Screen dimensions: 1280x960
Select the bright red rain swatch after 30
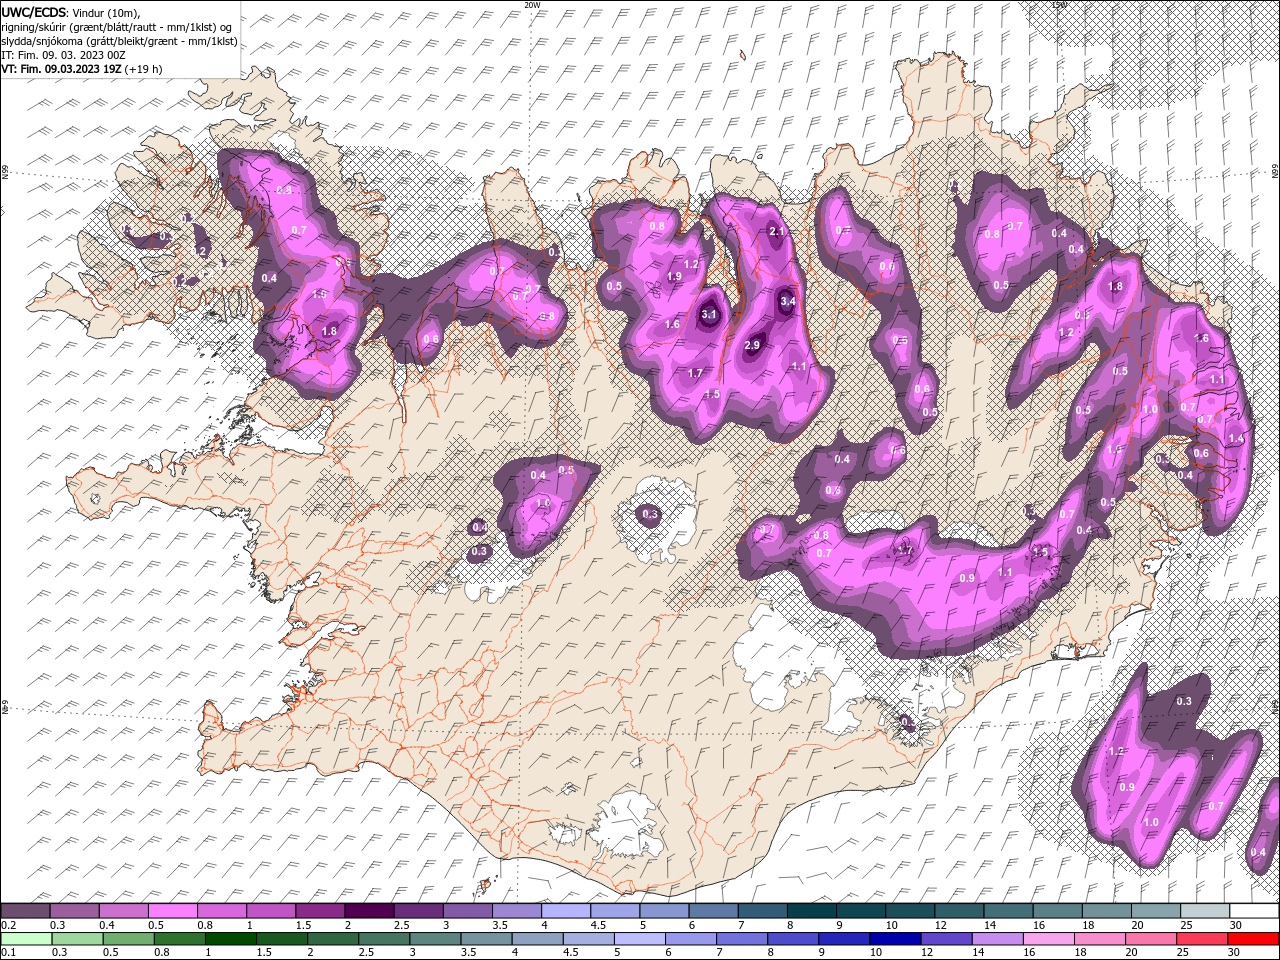pyautogui.click(x=1252, y=939)
